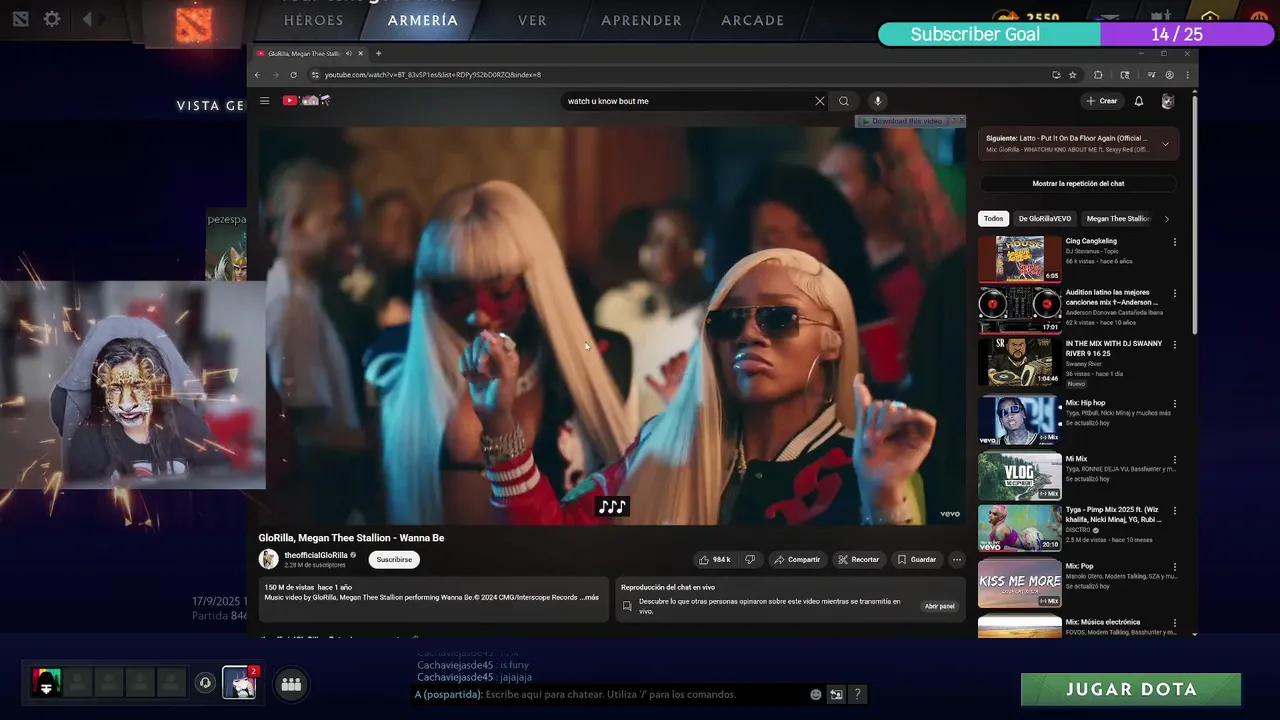Open options for Cing Cangkeling video
This screenshot has width=1280, height=720.
click(1175, 242)
